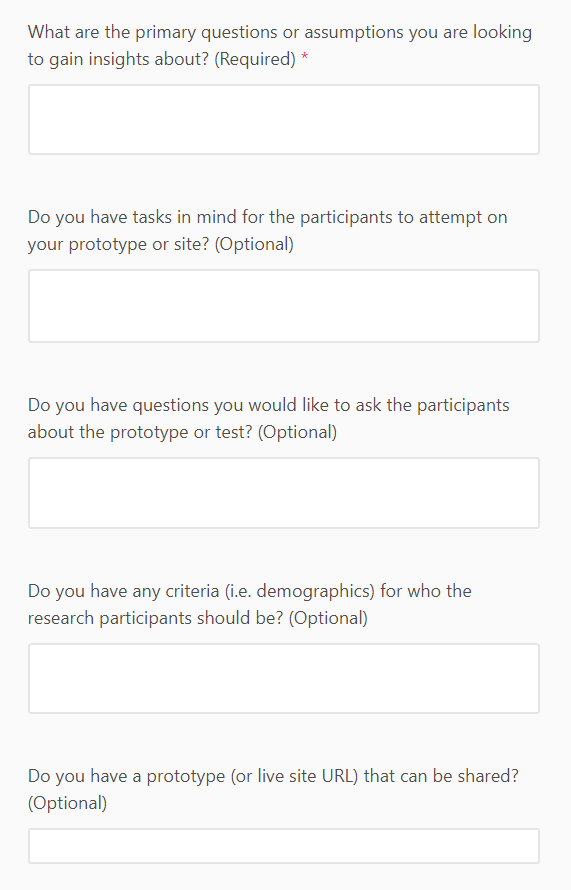Focus the tasks for participants text area
This screenshot has width=571, height=890.
(284, 306)
